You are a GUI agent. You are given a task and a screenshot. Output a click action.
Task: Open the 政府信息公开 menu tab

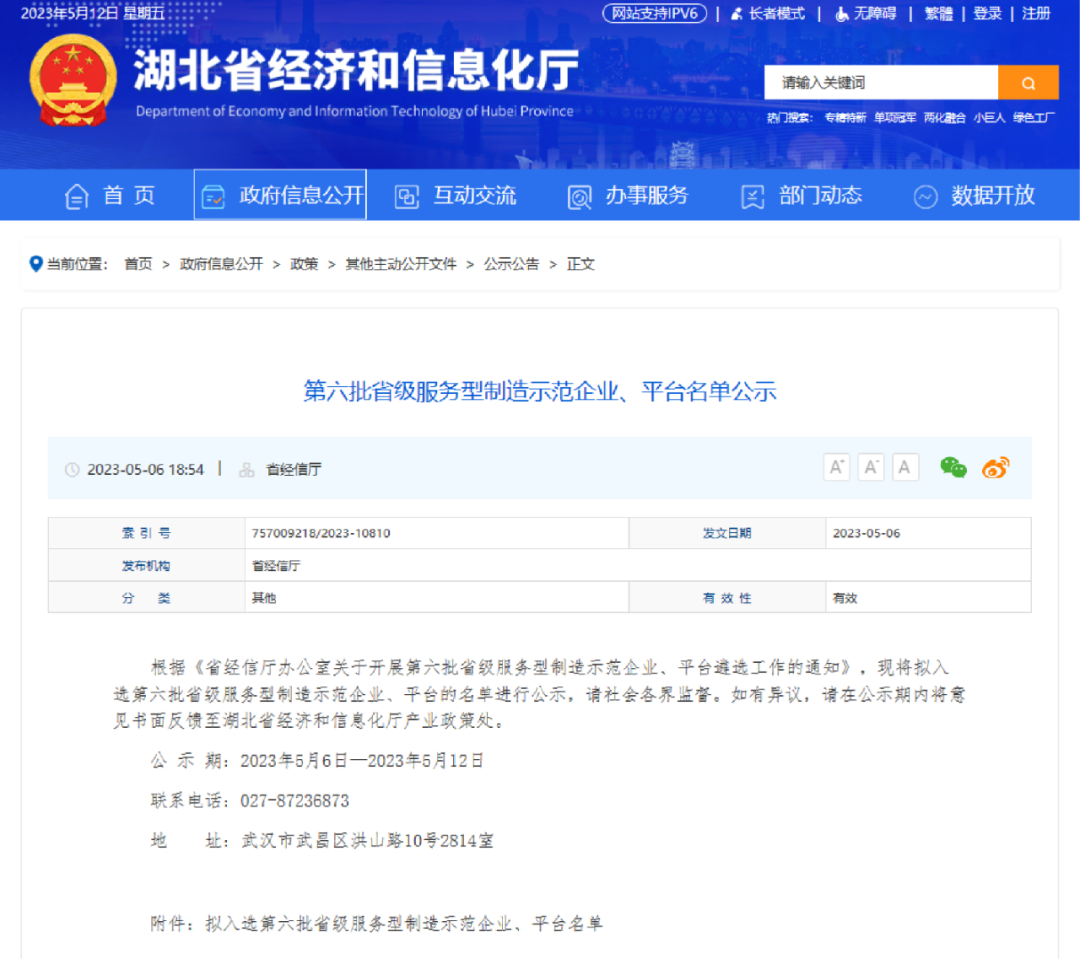[x=281, y=195]
